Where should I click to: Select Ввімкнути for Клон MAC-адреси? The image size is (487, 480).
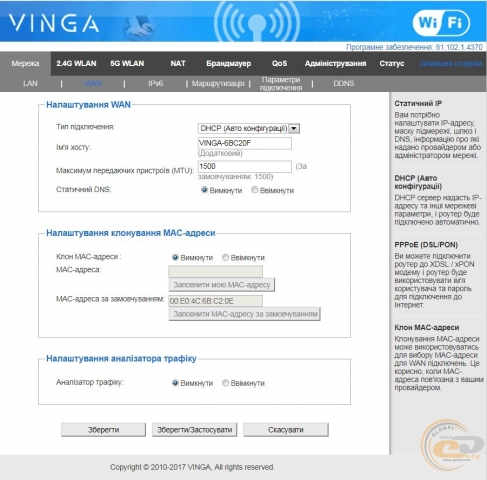(226, 257)
